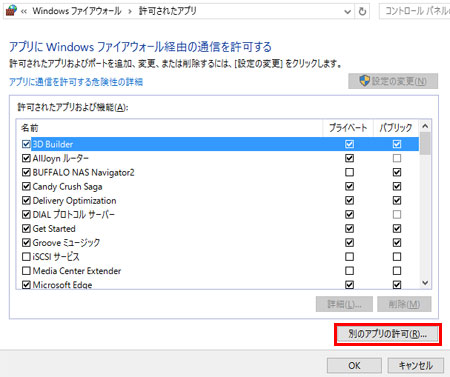Click the refresh button in address bar
Viewport: 450px width, 377px height.
click(x=362, y=11)
